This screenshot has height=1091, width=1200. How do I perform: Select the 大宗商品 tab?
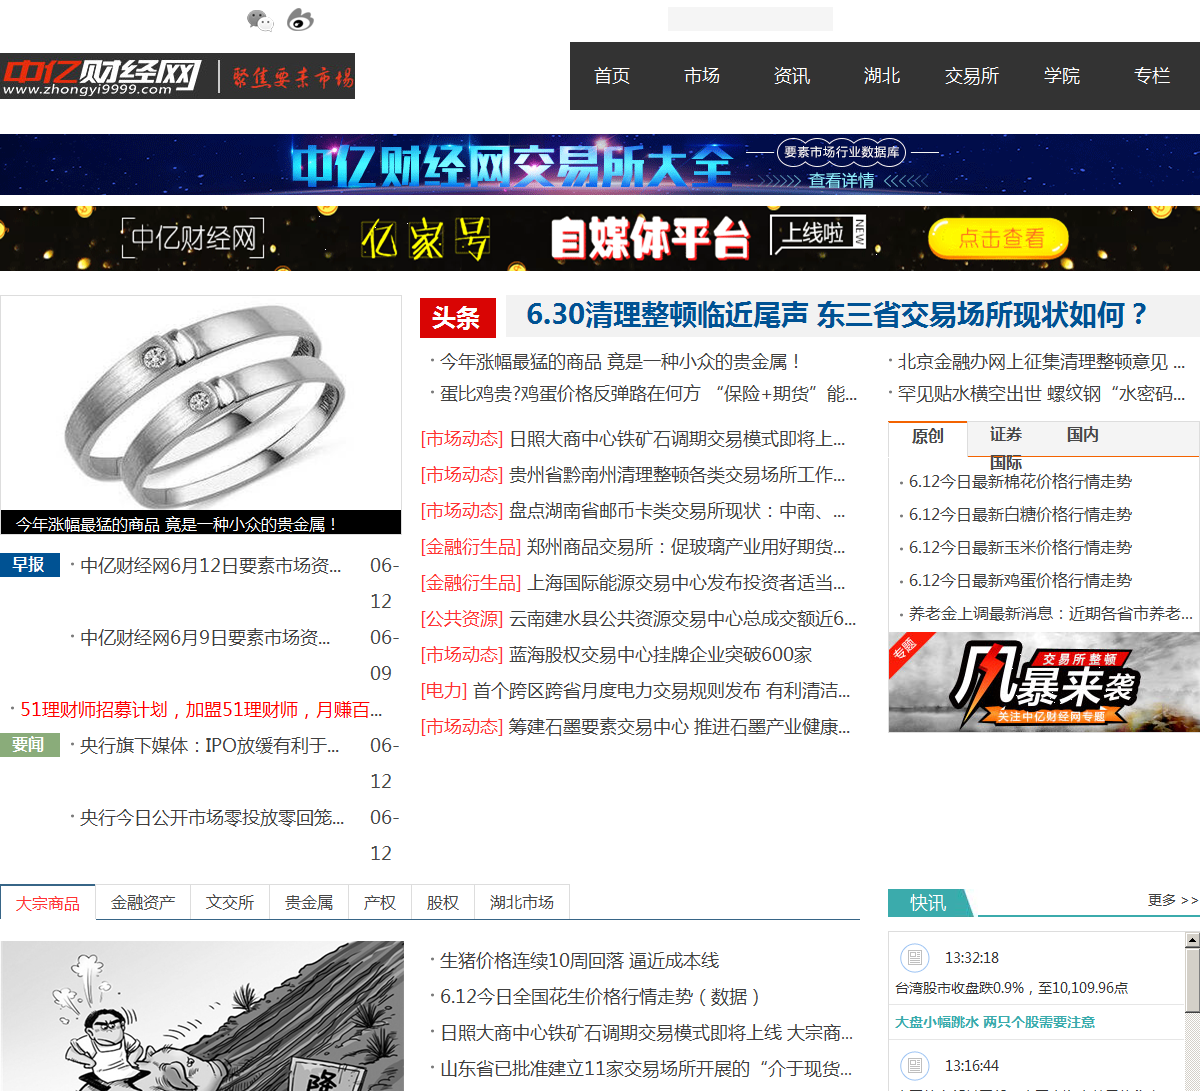coord(48,903)
